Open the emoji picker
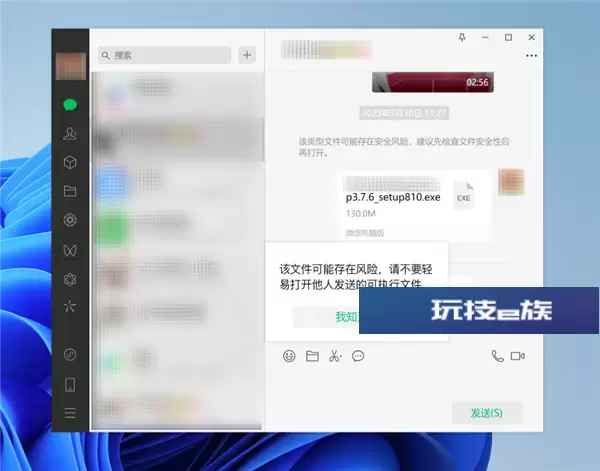600x471 pixels. click(289, 356)
